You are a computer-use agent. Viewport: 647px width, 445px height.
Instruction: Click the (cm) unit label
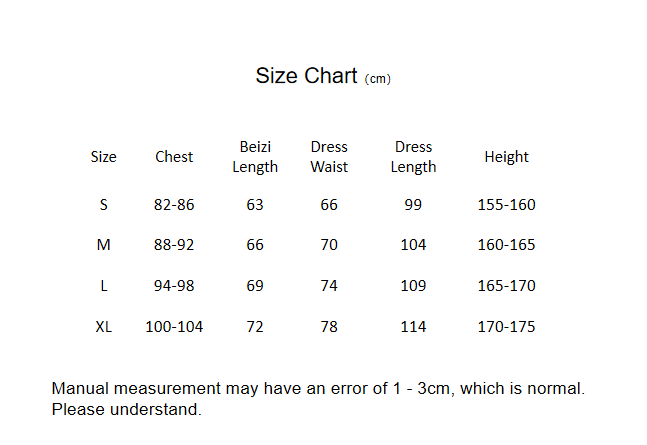click(x=377, y=79)
